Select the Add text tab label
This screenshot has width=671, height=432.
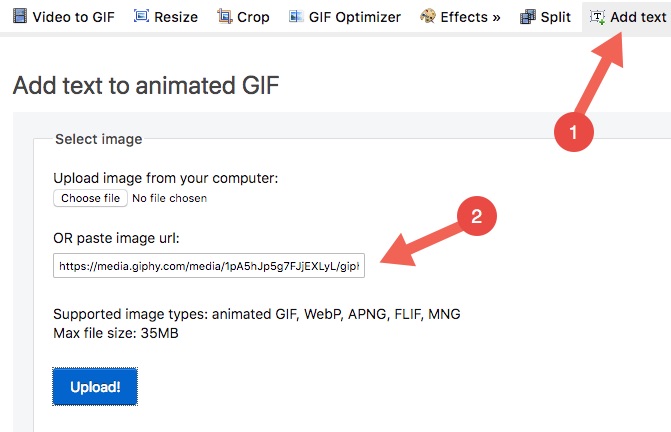click(638, 17)
